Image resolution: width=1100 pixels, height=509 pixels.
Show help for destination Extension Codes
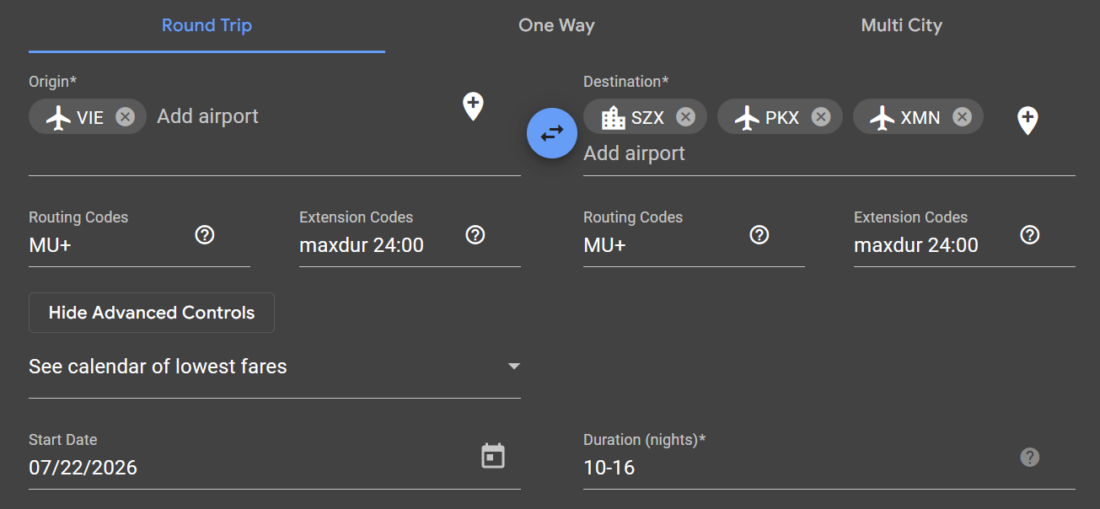click(1030, 235)
